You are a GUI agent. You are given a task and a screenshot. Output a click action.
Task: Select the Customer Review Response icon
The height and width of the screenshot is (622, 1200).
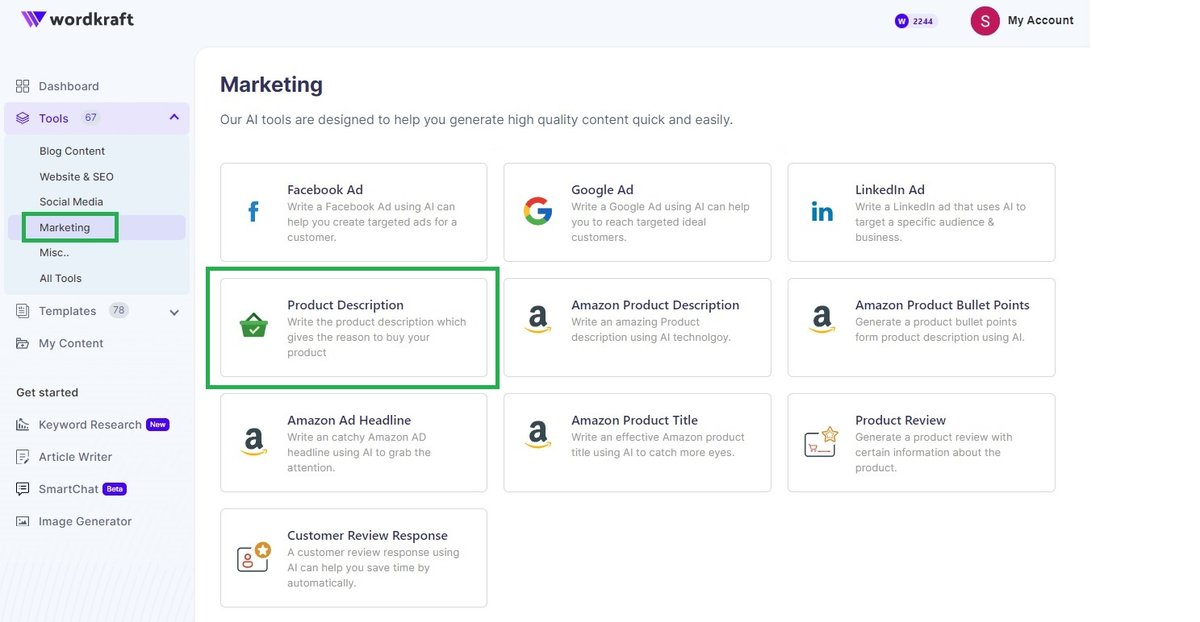click(x=252, y=556)
